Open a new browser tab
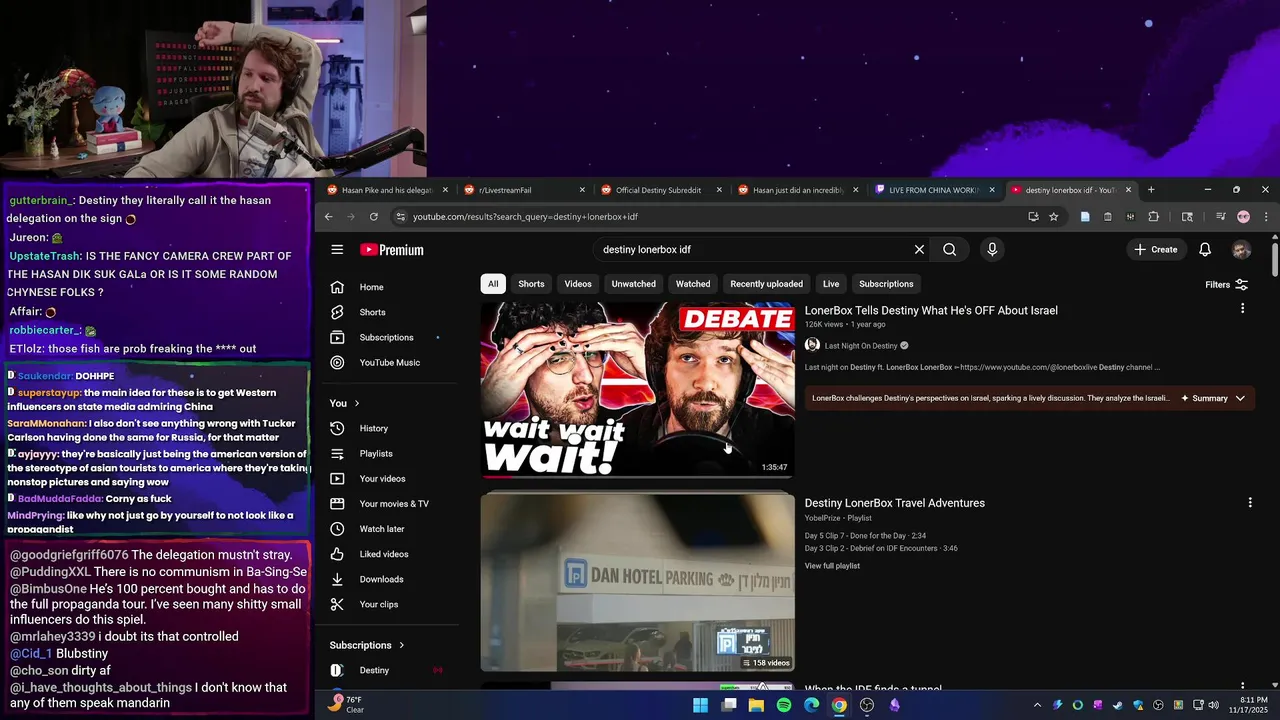 tap(1151, 190)
